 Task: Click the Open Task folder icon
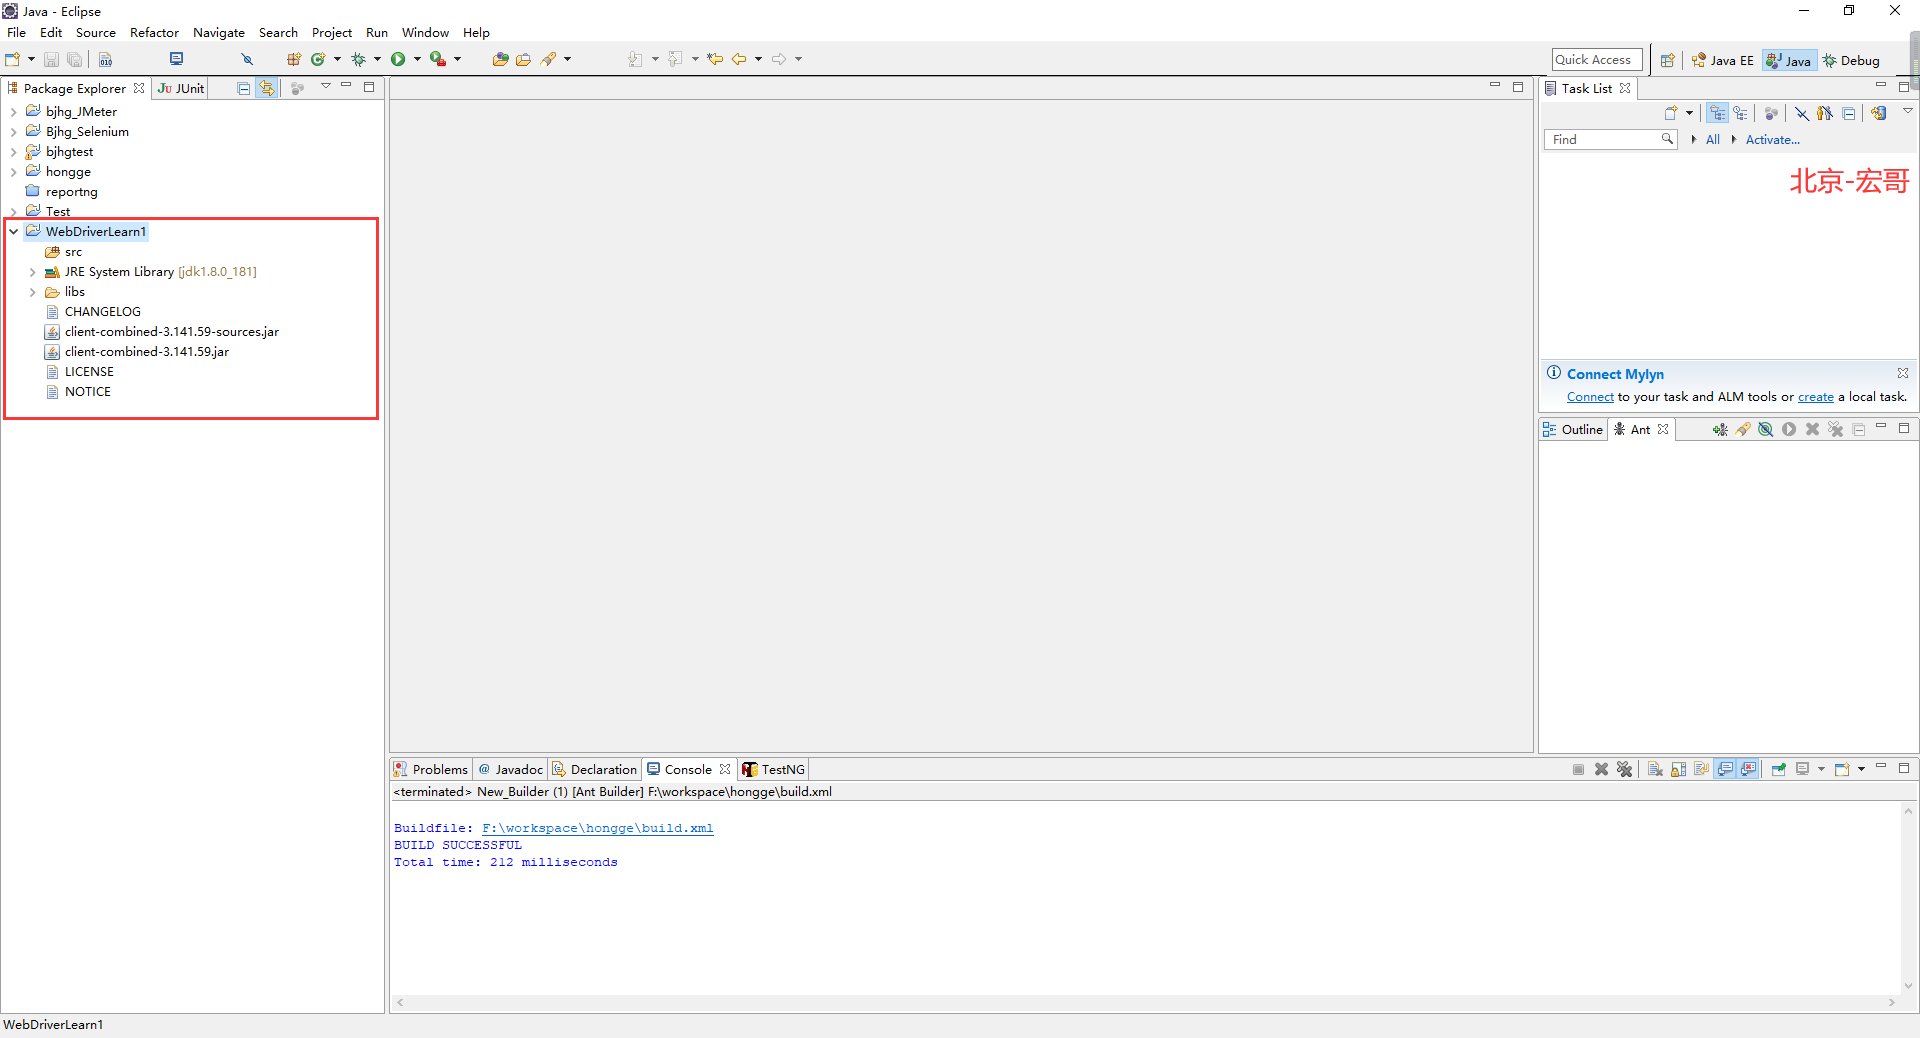pos(523,59)
